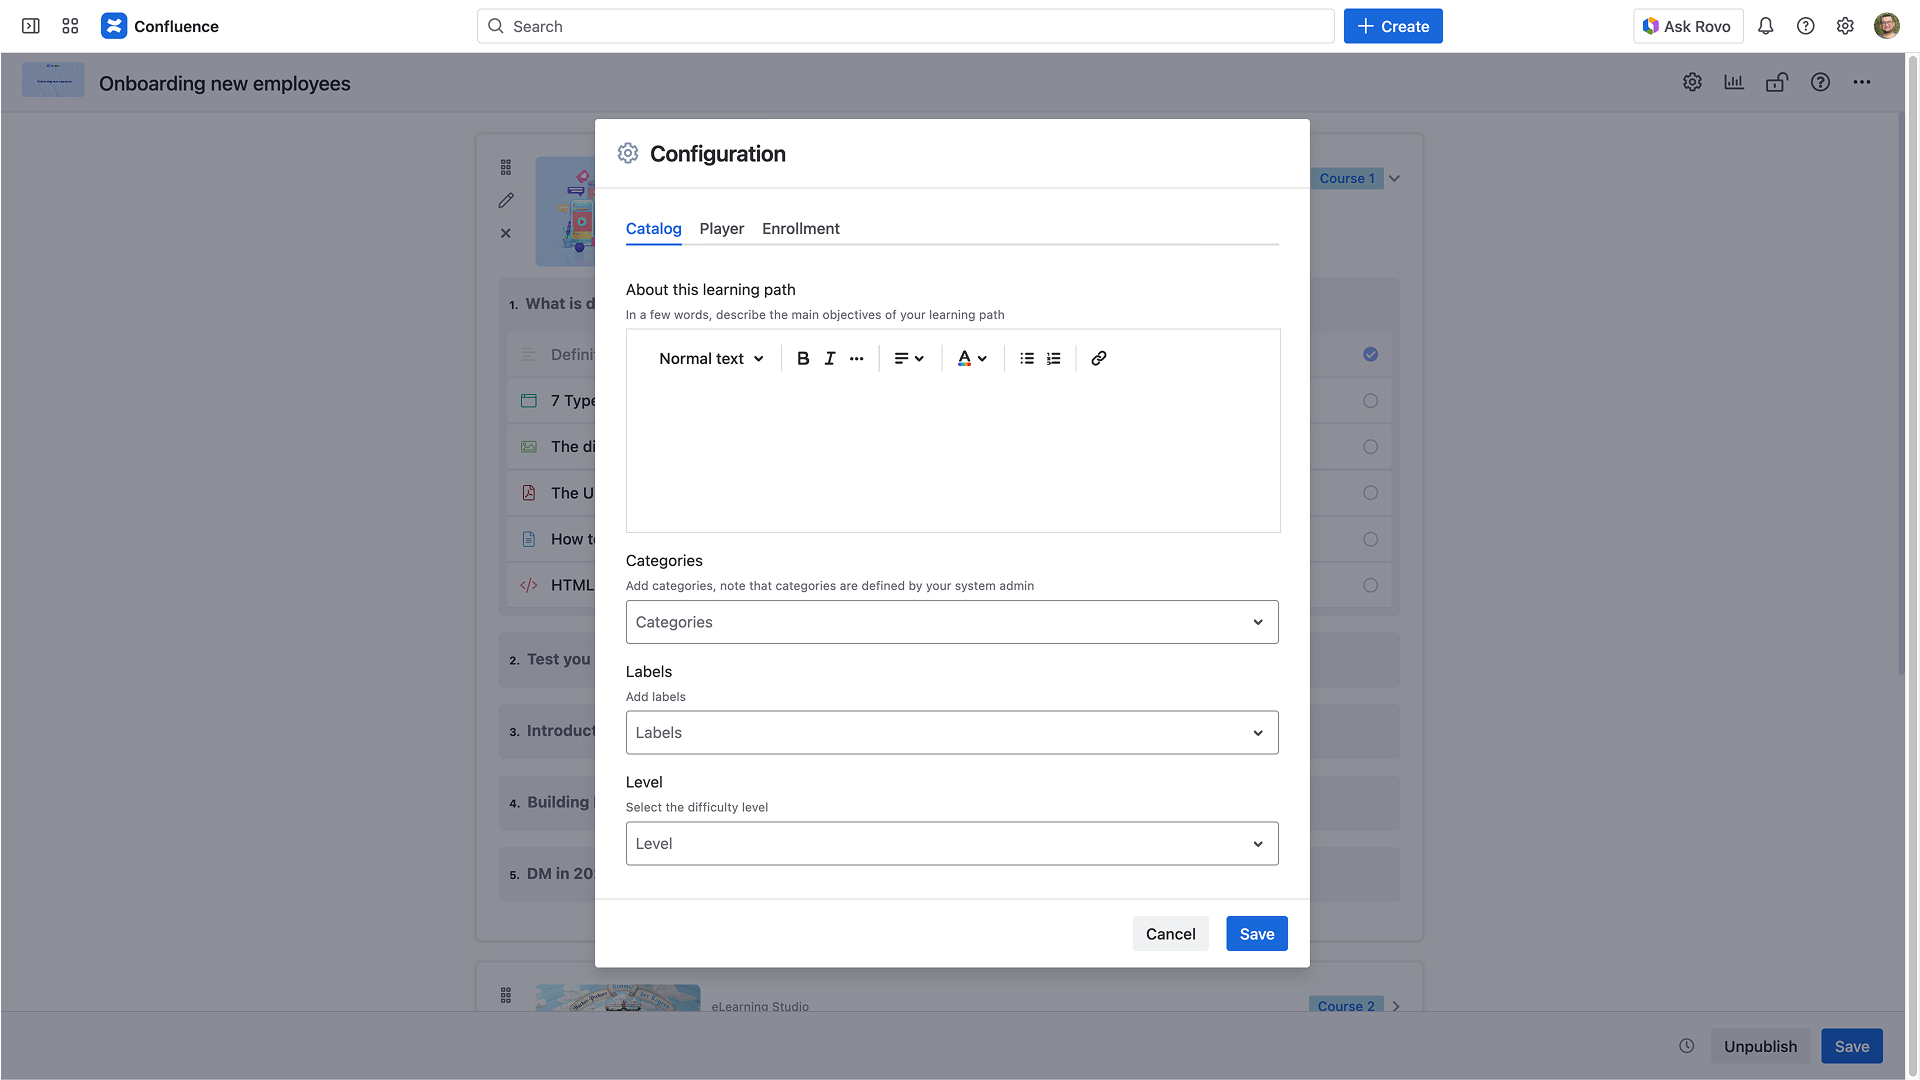Open the Categories dropdown
This screenshot has width=1920, height=1080.
(951, 622)
